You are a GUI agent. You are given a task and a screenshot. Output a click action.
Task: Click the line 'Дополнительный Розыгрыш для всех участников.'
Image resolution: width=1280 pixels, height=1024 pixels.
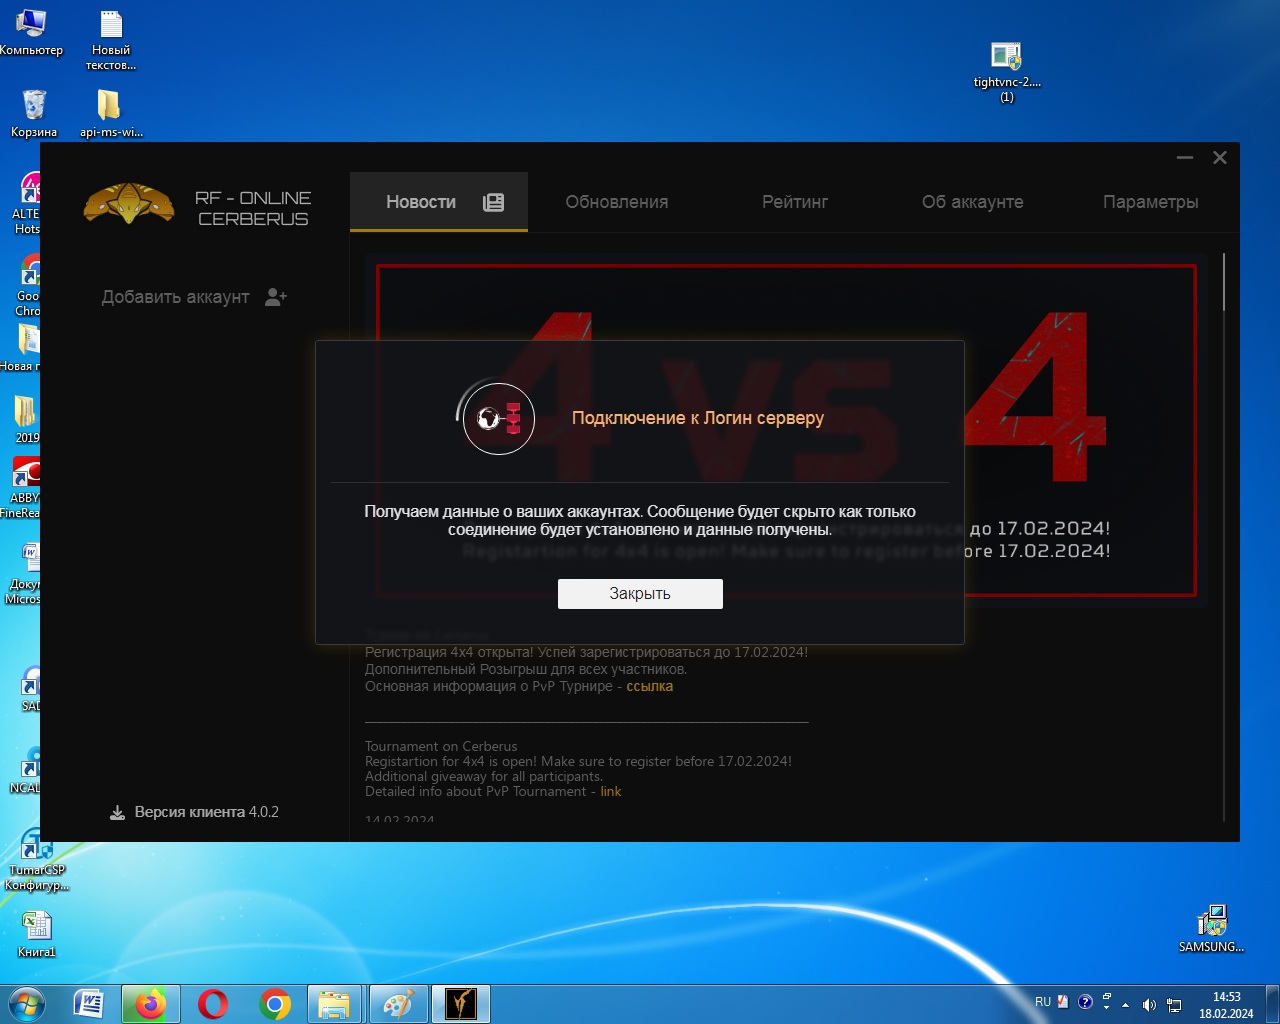tap(526, 669)
